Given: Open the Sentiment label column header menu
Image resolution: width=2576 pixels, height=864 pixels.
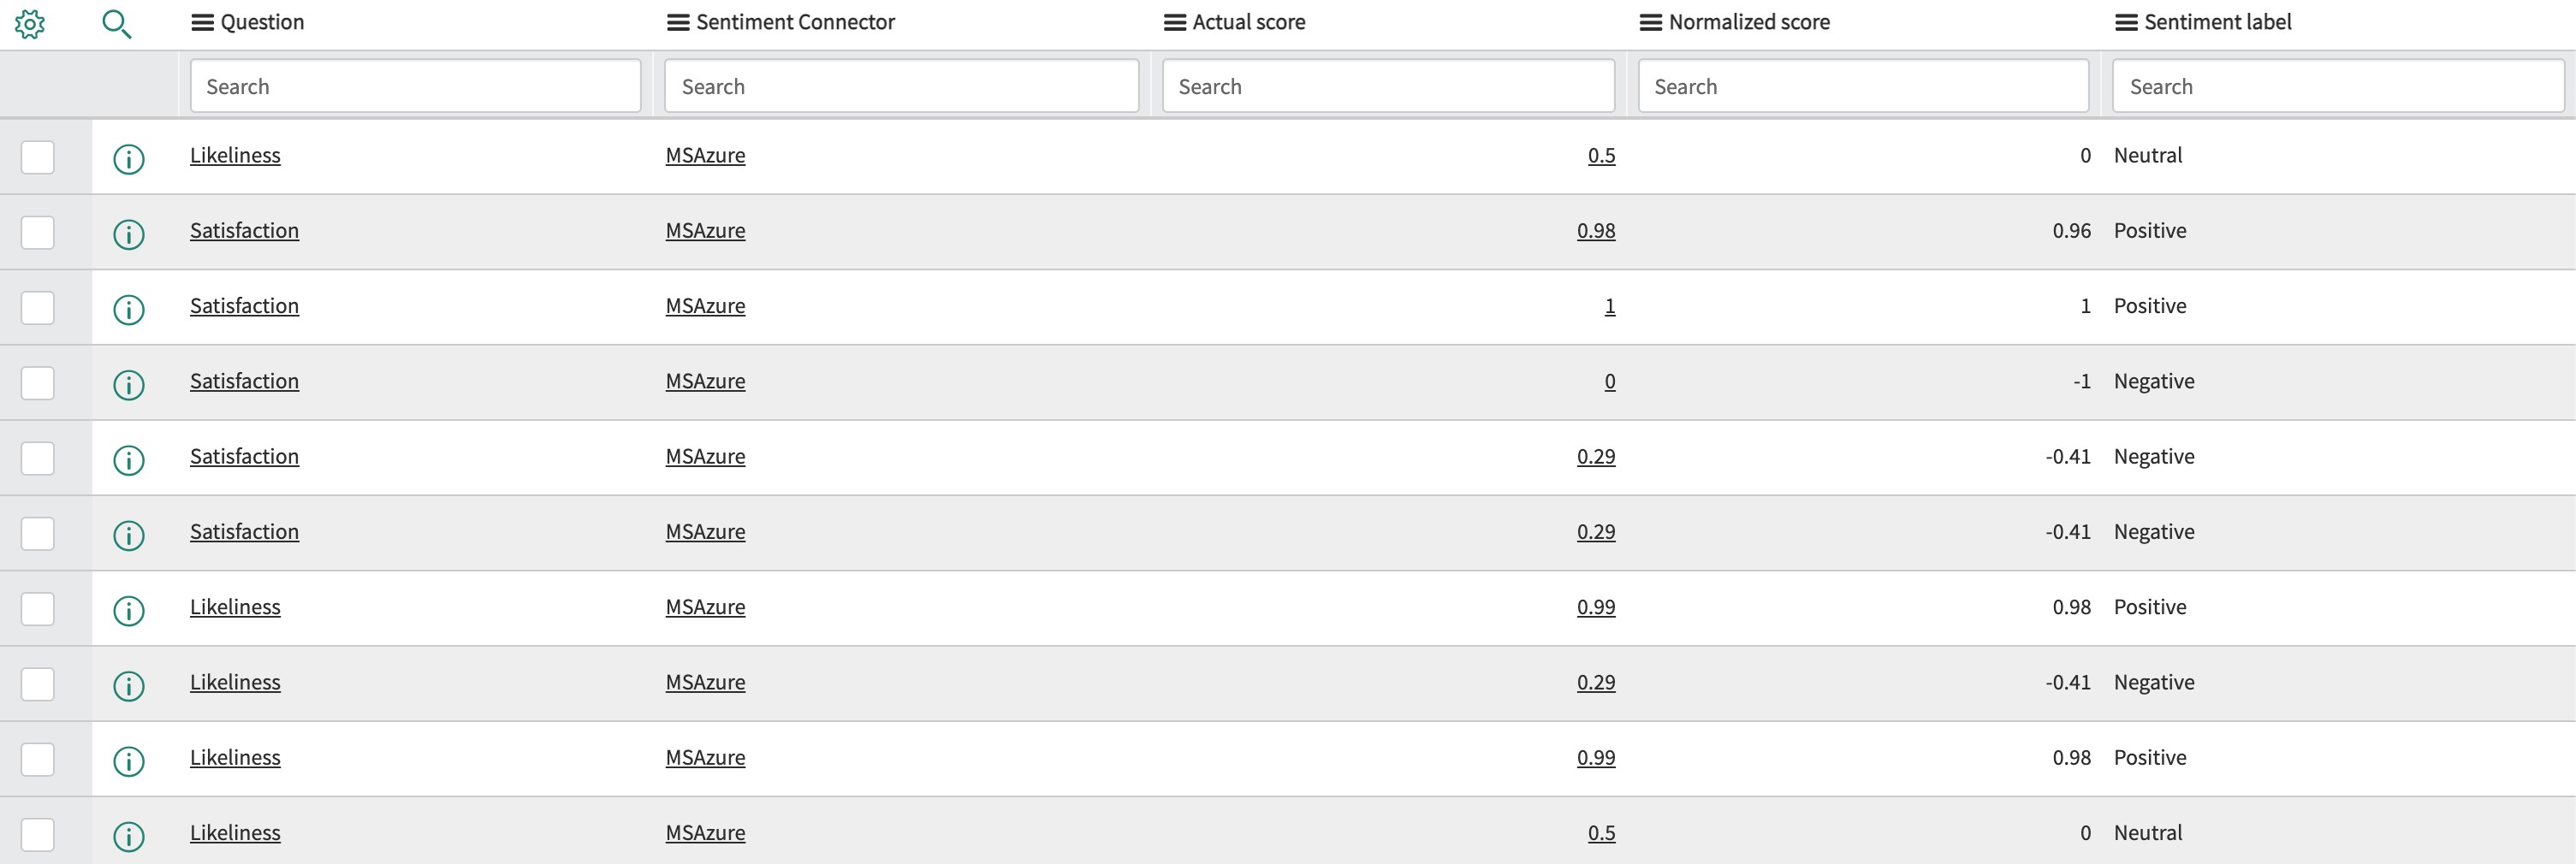Looking at the screenshot, I should pyautogui.click(x=2121, y=21).
